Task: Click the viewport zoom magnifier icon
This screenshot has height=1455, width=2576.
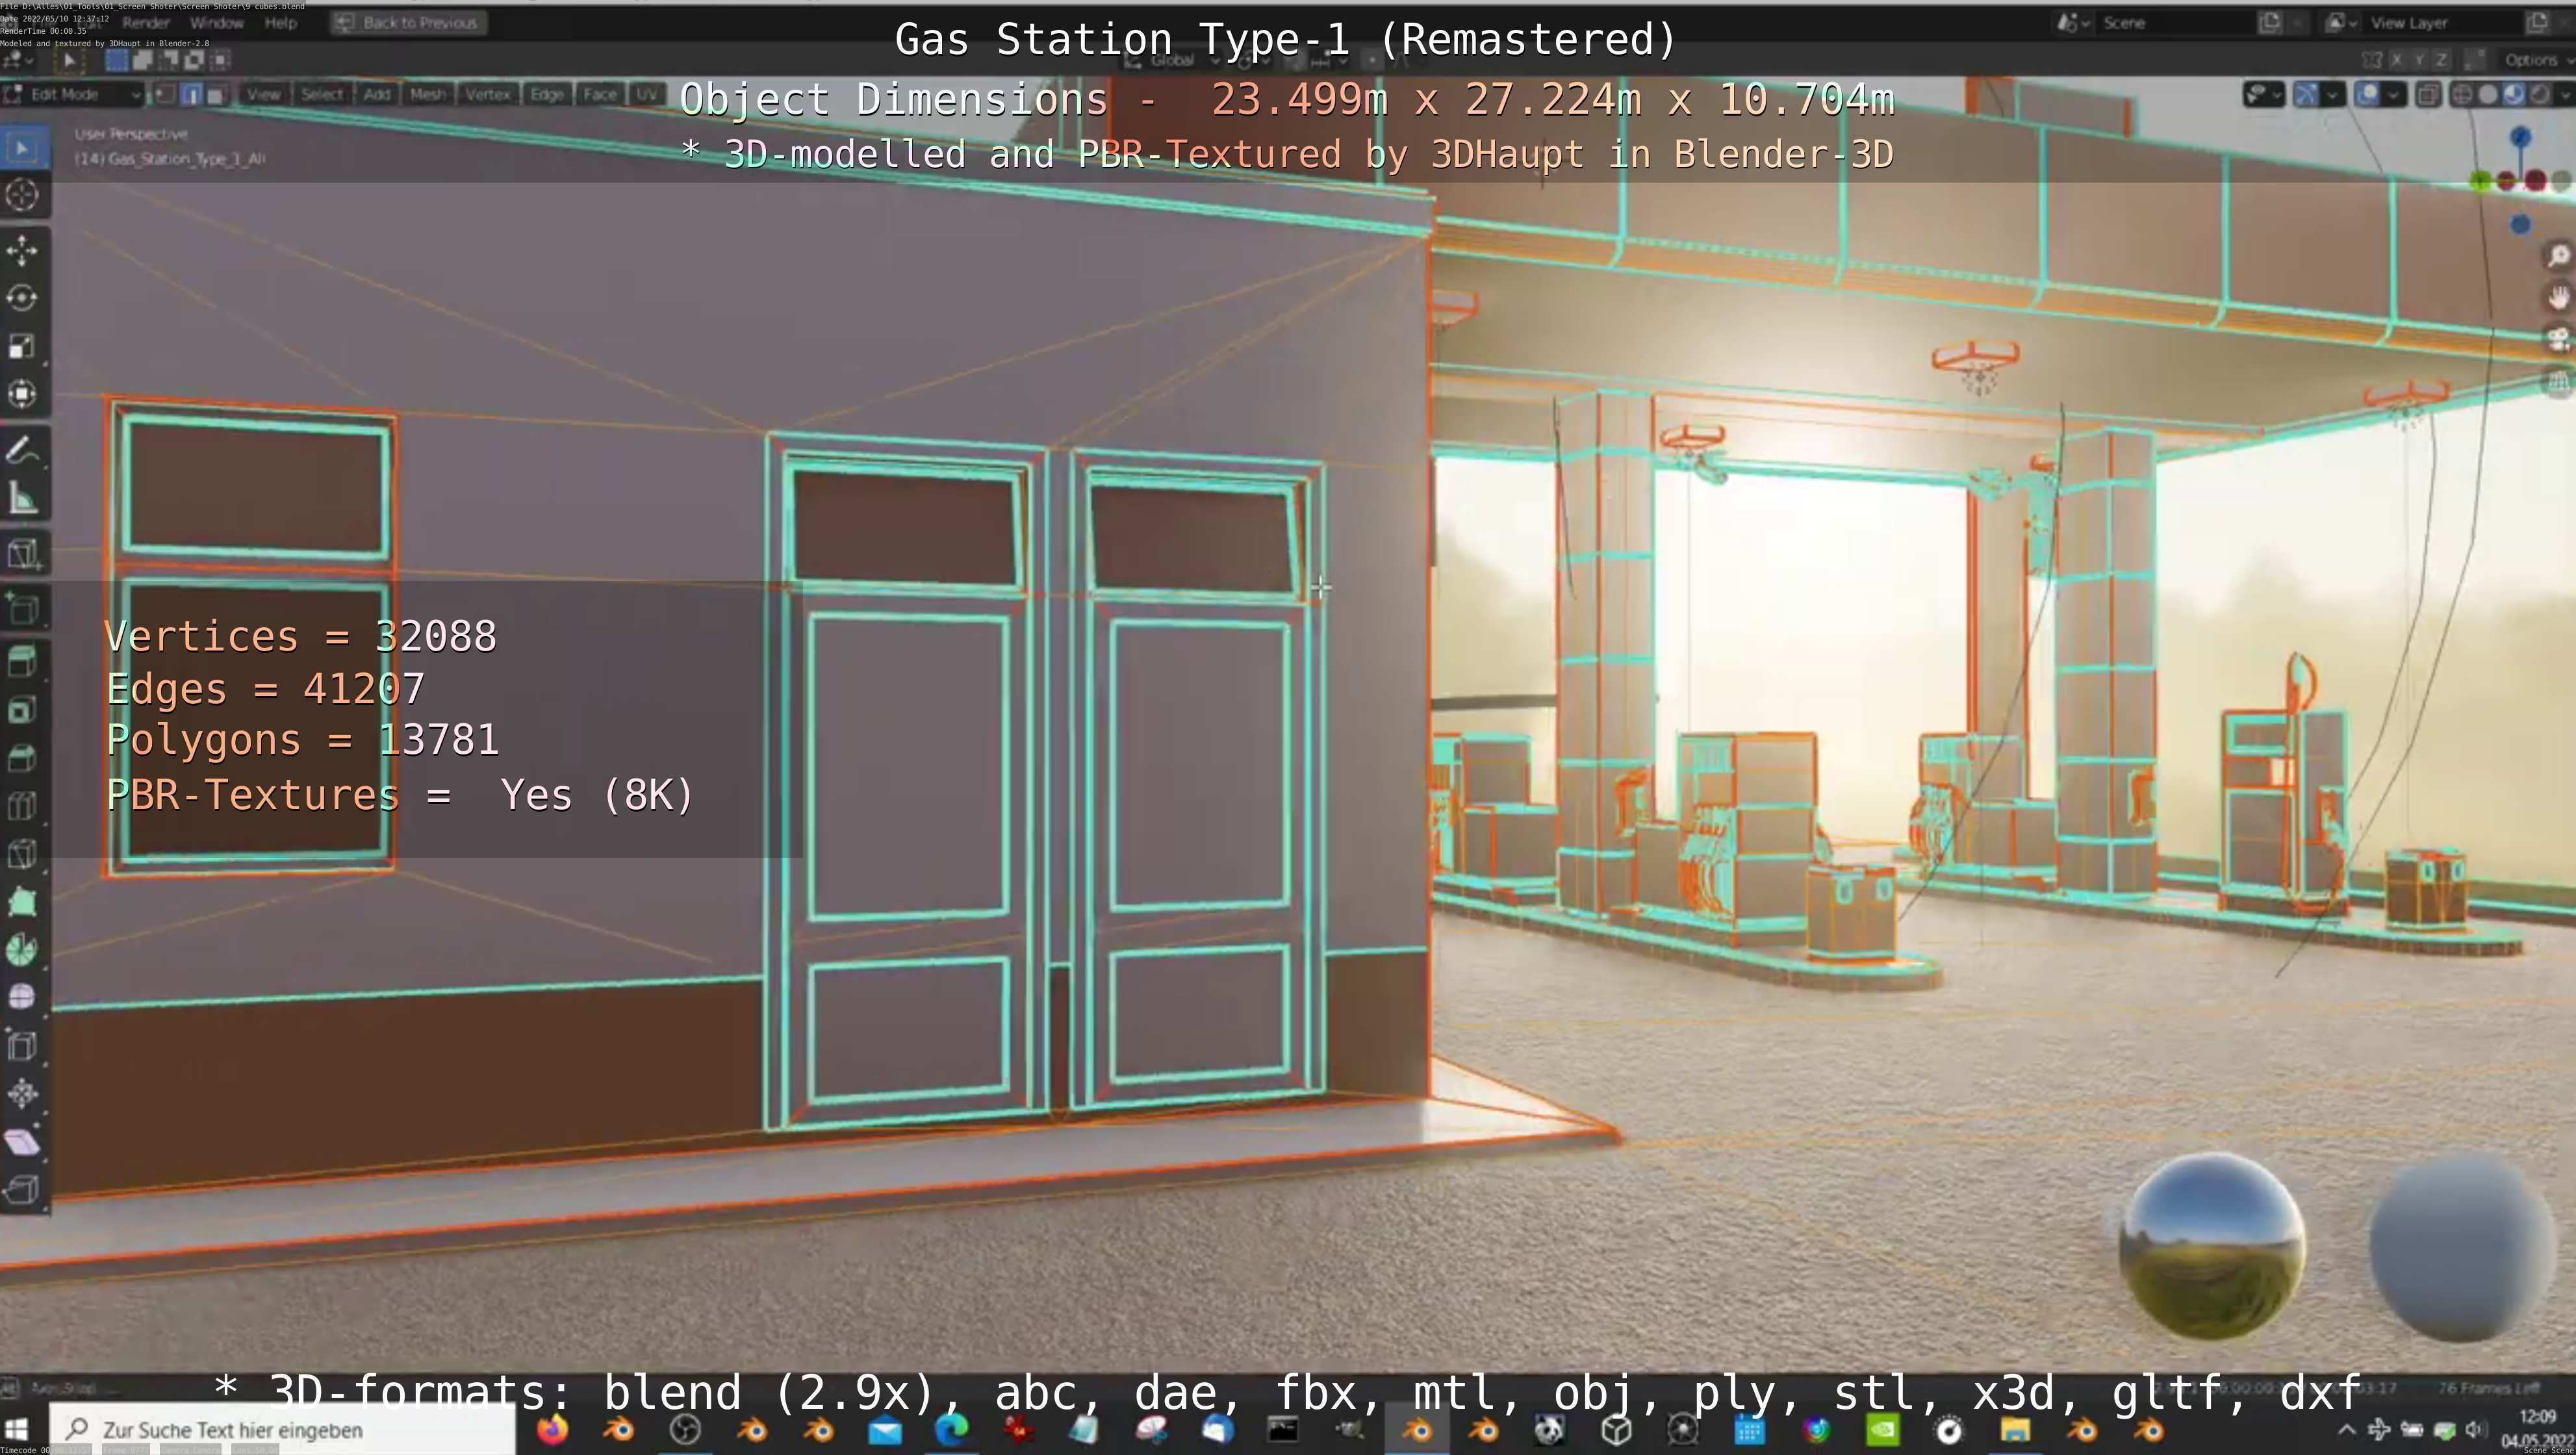Action: (x=2558, y=256)
